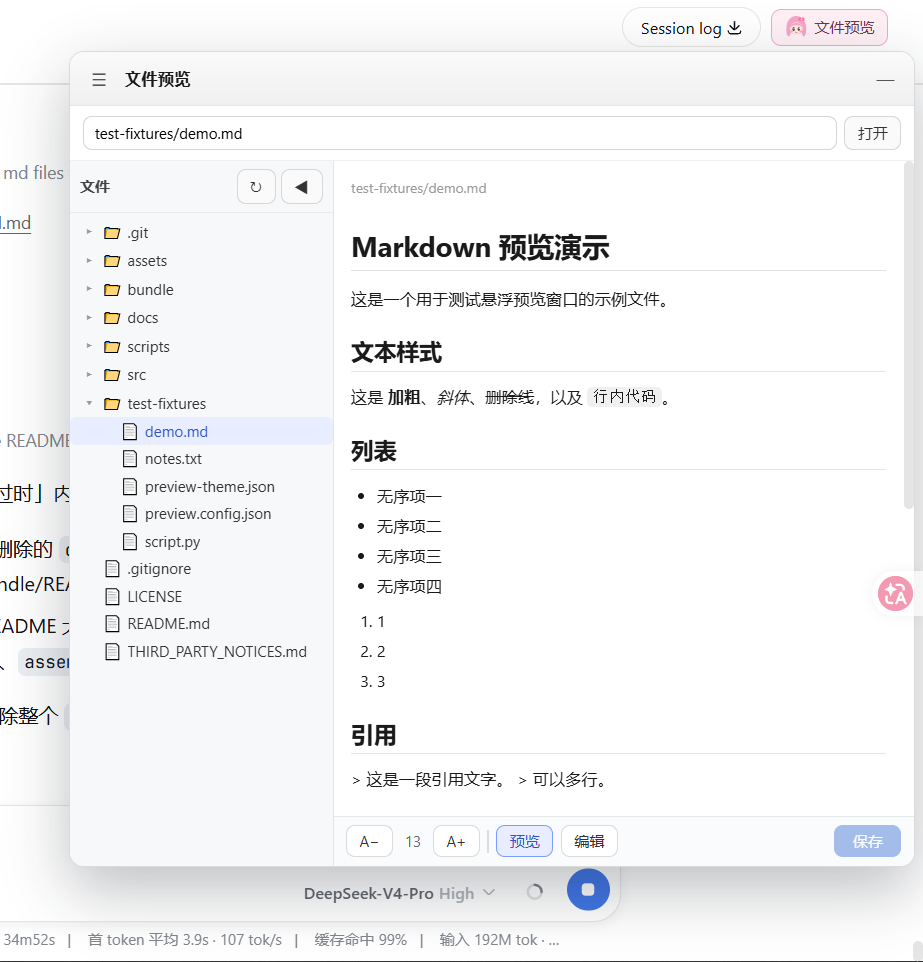Click the font size value 13
This screenshot has height=962, width=923.
click(413, 841)
